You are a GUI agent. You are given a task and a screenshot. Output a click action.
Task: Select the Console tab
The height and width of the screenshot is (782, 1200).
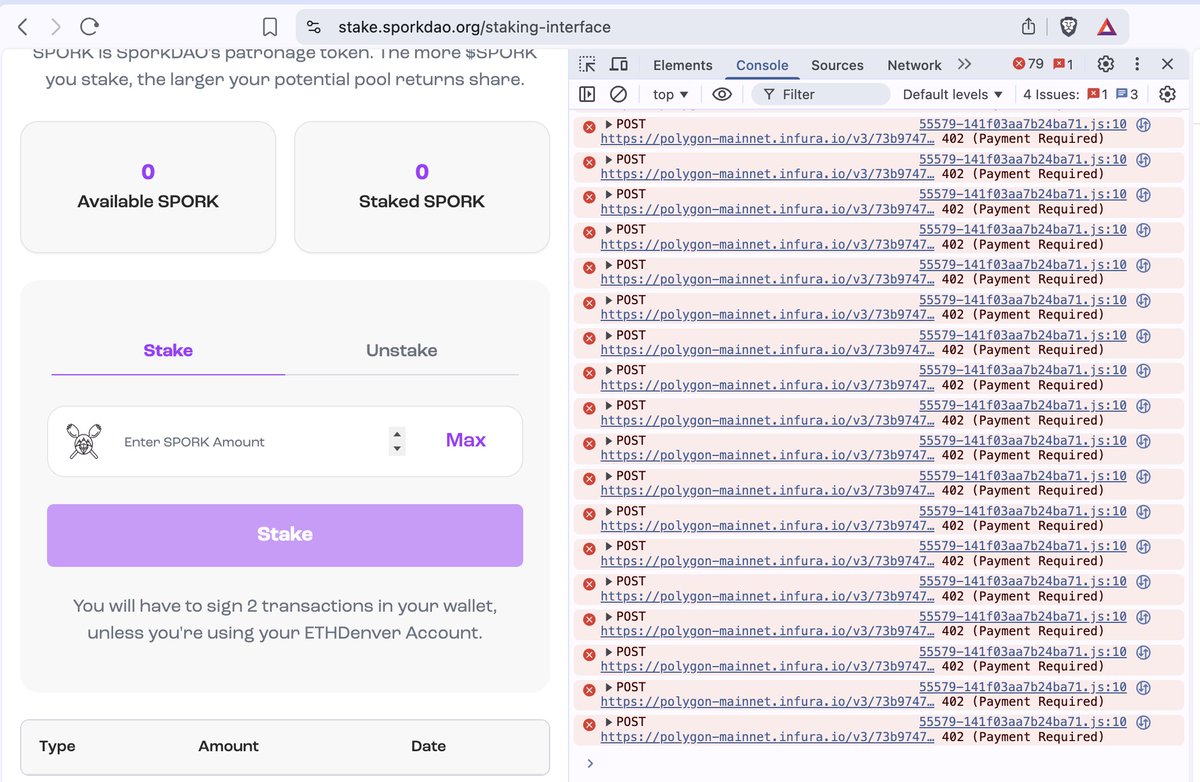[x=762, y=65]
